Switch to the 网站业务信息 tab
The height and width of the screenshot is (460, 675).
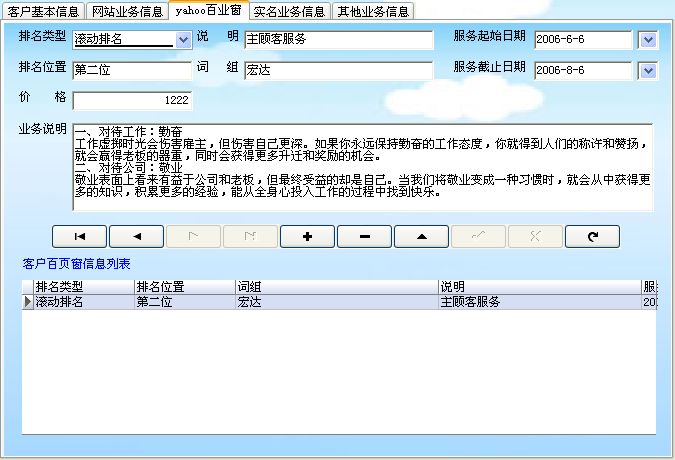pyautogui.click(x=127, y=12)
